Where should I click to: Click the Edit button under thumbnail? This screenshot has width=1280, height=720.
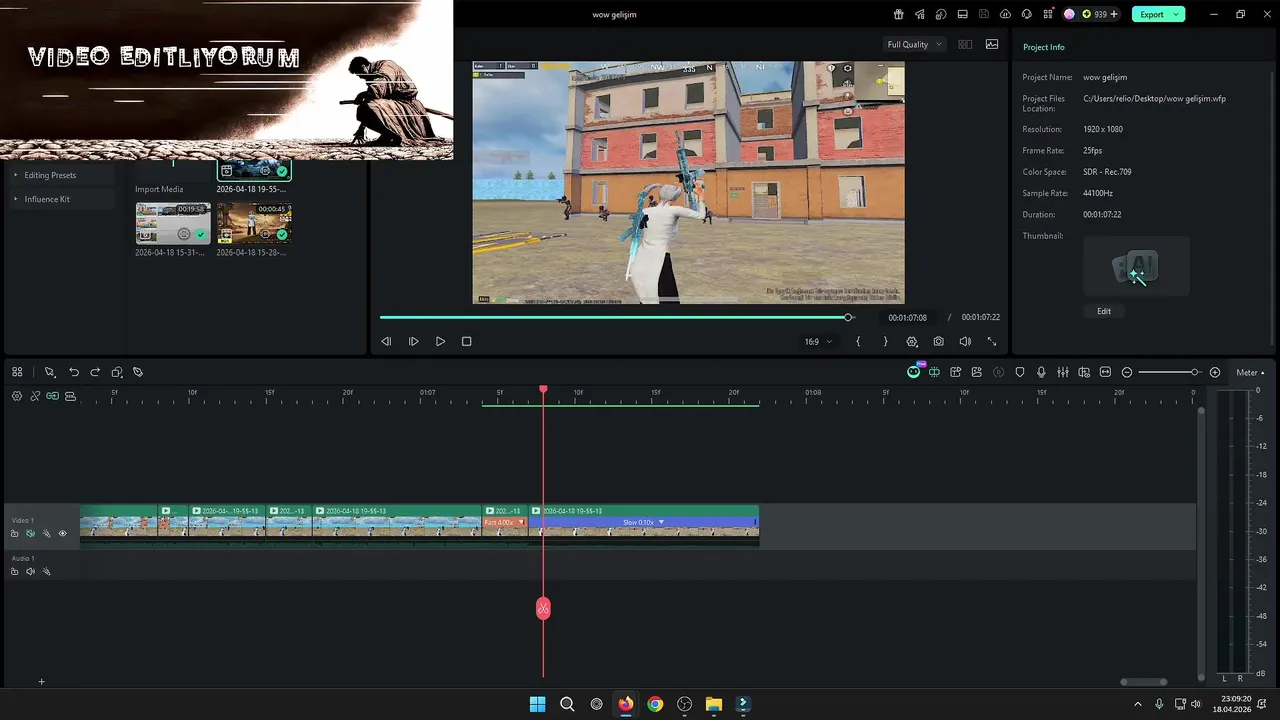[x=1104, y=311]
